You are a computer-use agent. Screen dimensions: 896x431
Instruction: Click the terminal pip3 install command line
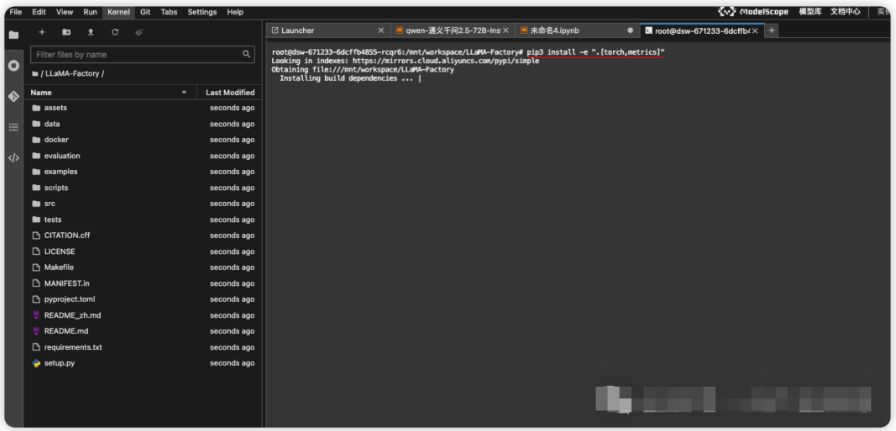coord(469,52)
